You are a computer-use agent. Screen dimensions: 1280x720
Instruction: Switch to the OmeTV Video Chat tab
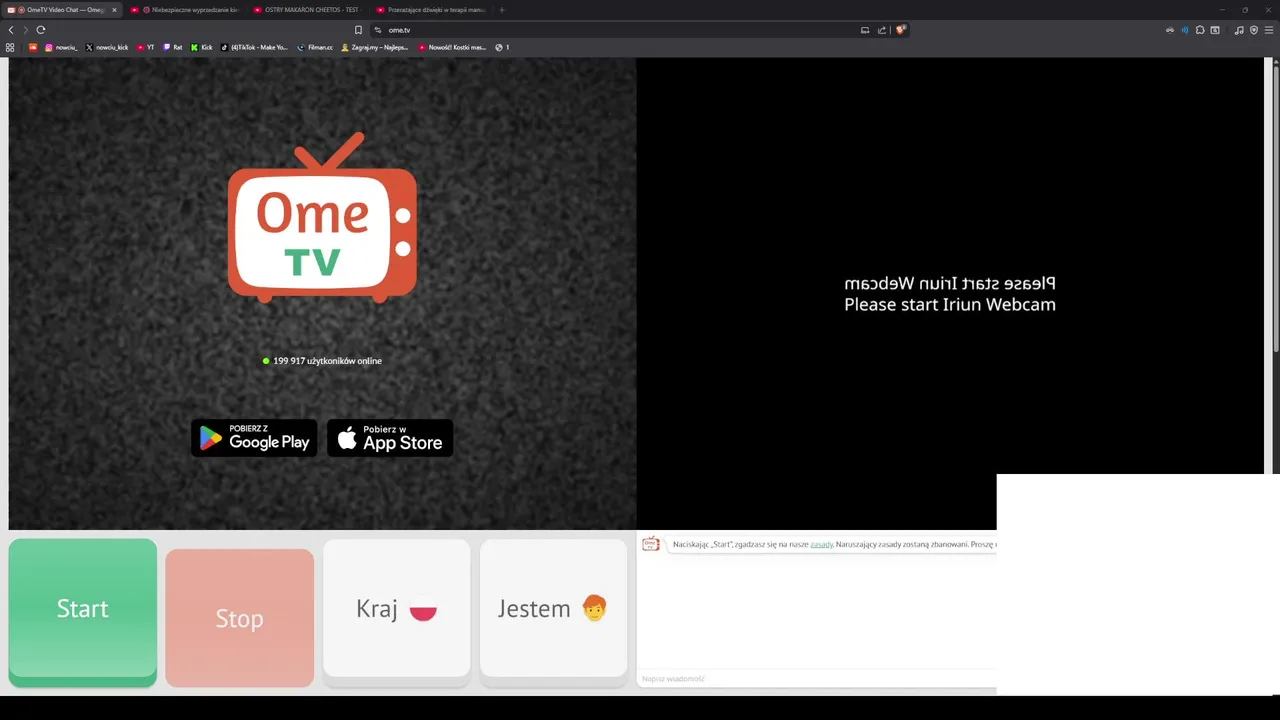tap(62, 10)
